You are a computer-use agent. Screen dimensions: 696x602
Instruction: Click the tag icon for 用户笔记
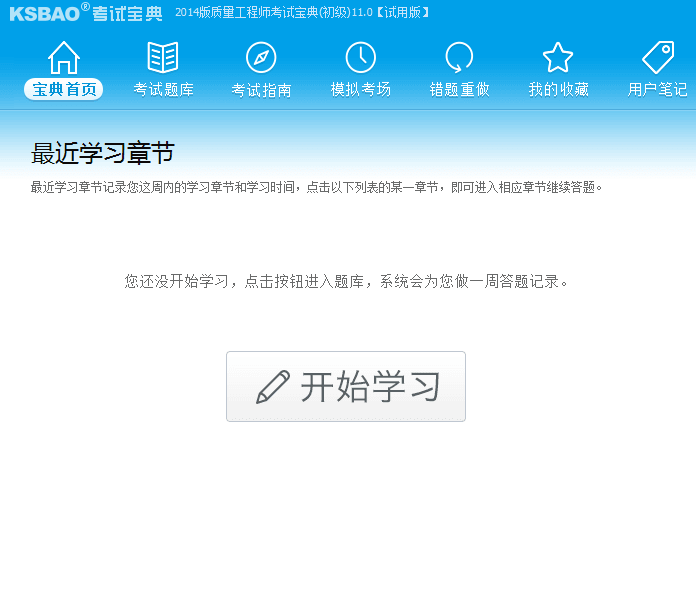[x=658, y=57]
